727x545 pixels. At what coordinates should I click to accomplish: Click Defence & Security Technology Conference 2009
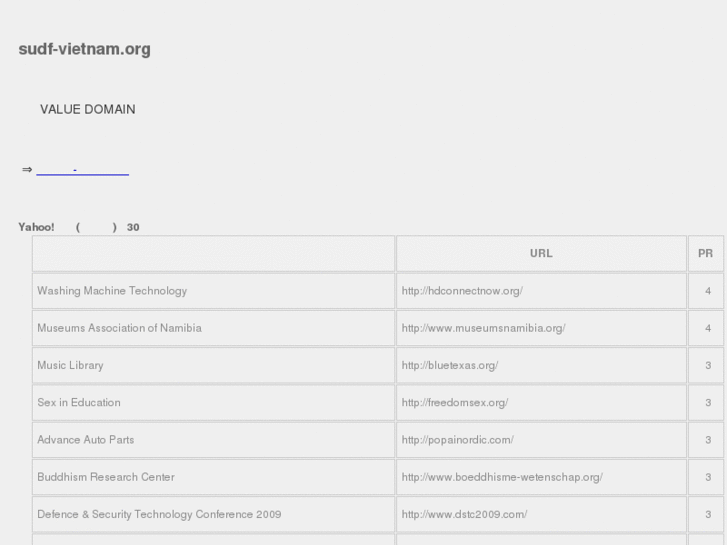pyautogui.click(x=159, y=514)
